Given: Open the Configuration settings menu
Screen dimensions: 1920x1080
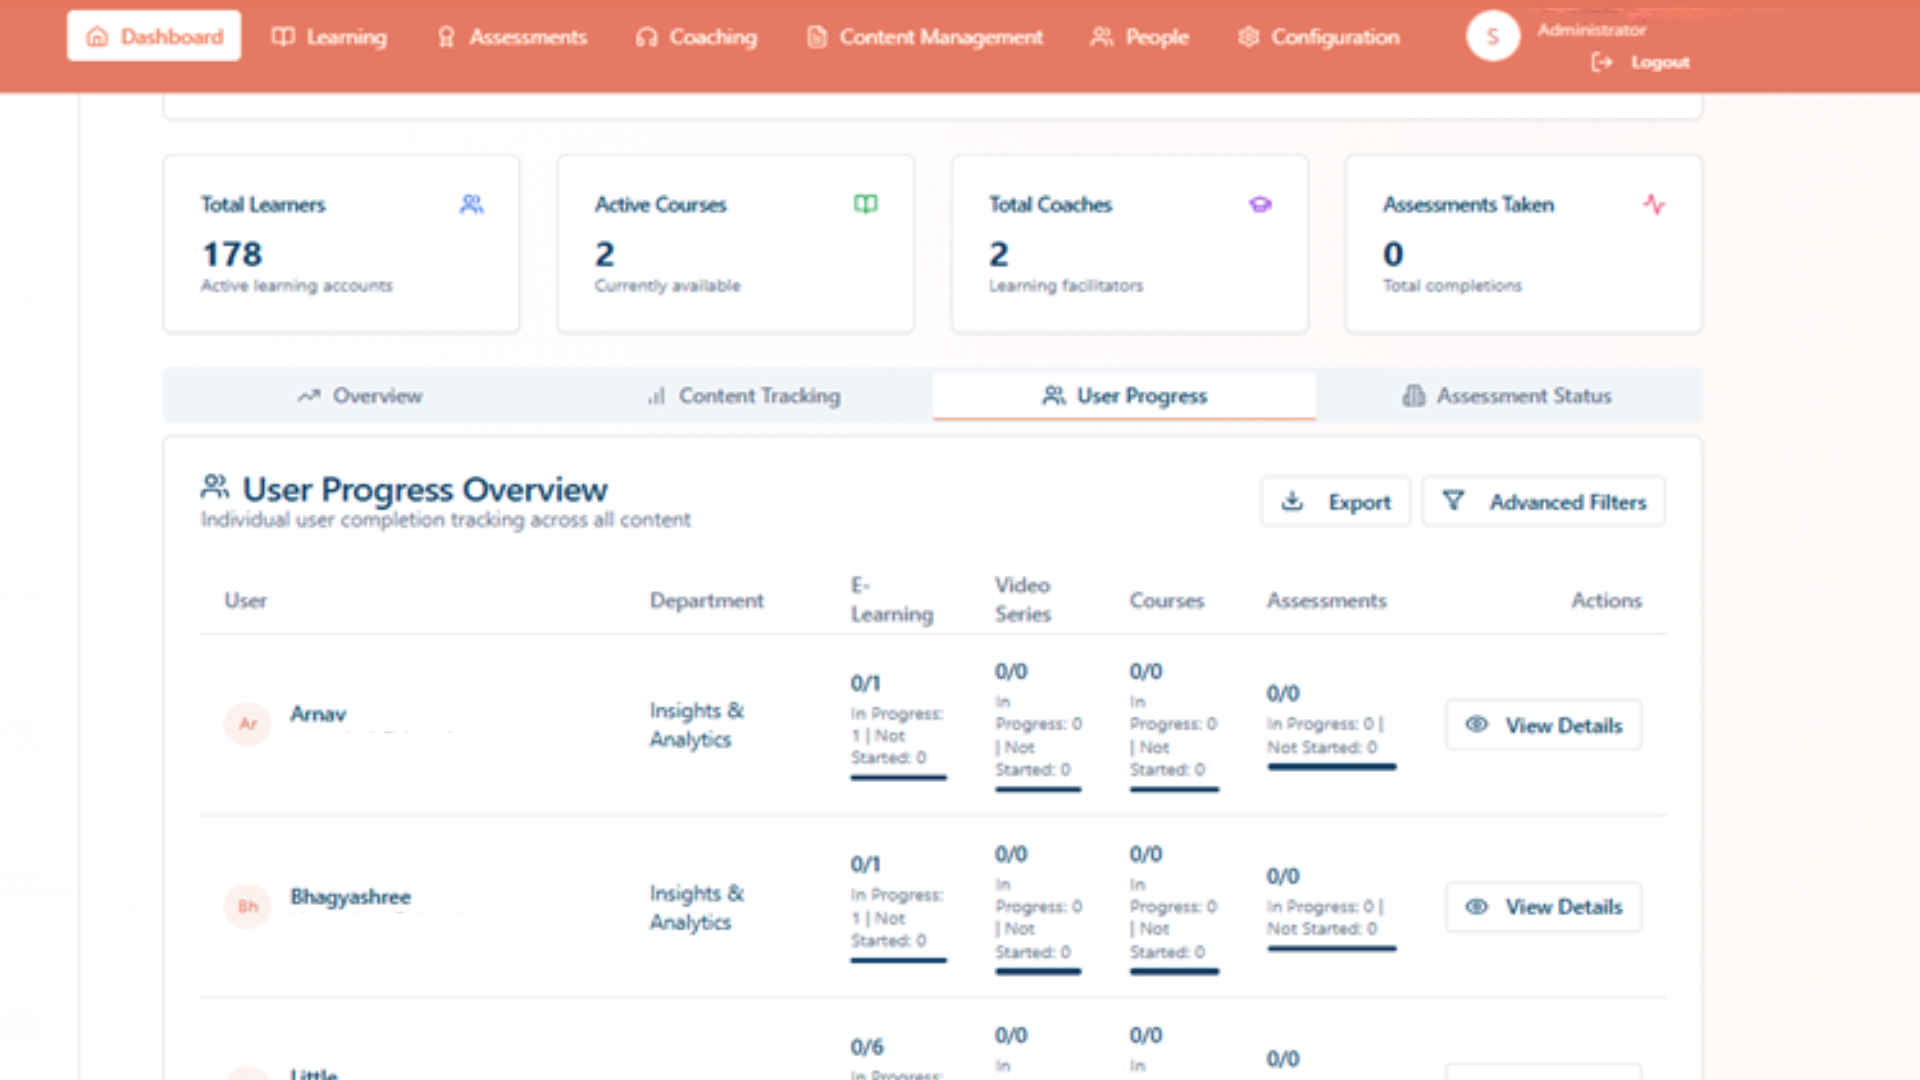Looking at the screenshot, I should coord(1318,37).
